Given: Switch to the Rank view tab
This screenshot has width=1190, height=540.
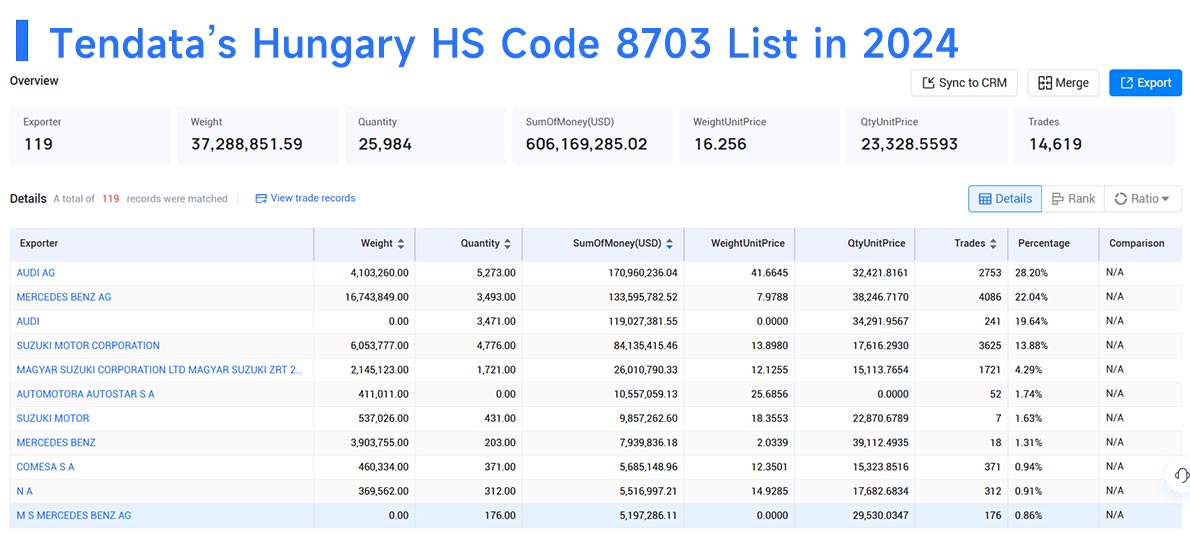Looking at the screenshot, I should click(1073, 199).
